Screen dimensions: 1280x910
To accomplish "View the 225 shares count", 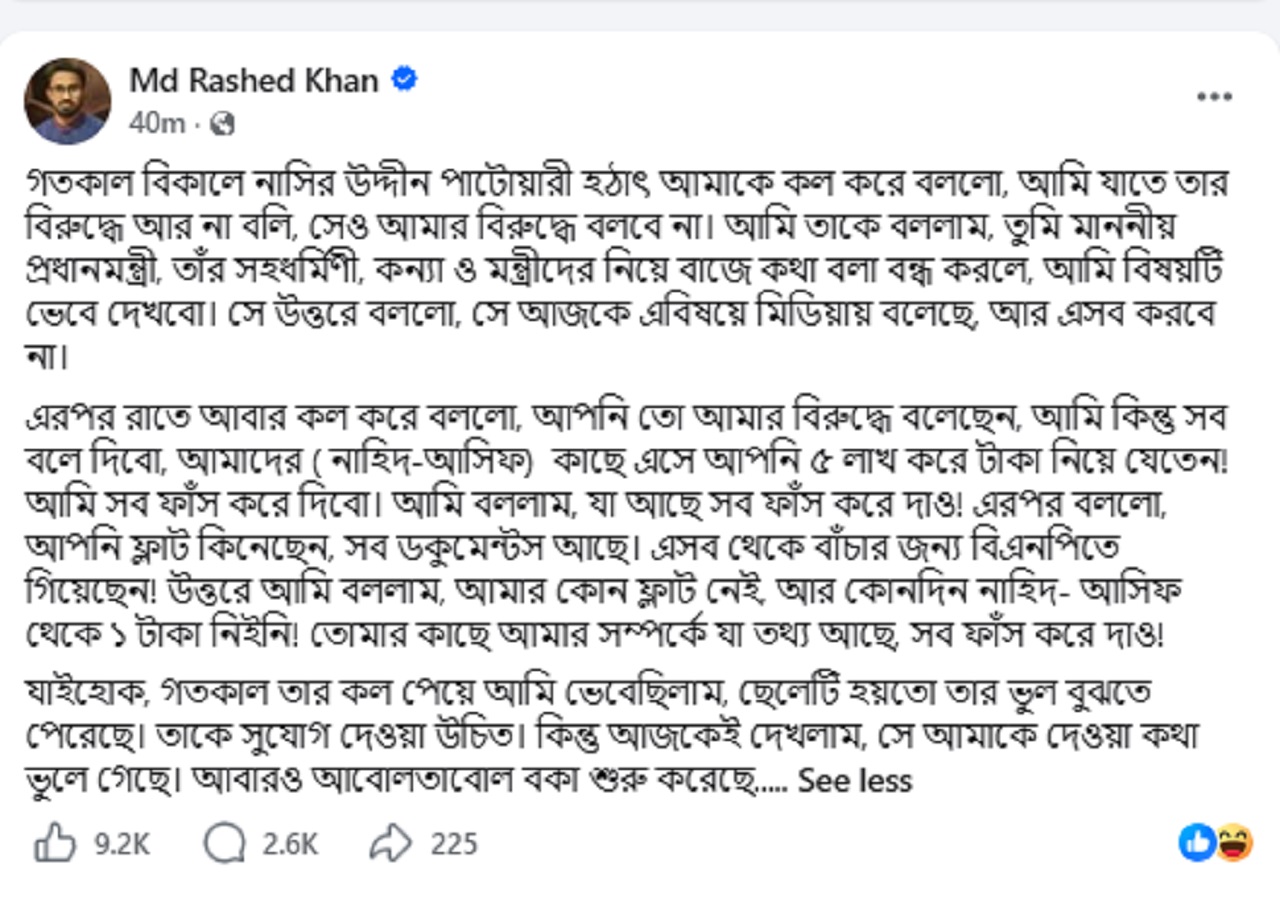I will point(454,844).
